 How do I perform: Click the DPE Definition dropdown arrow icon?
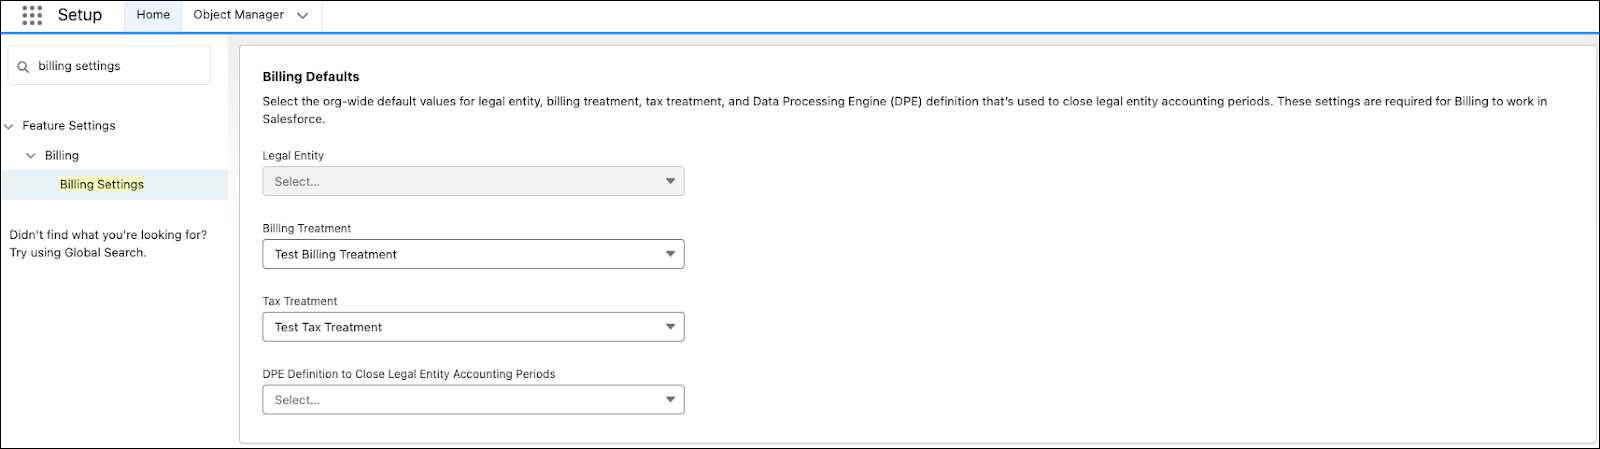click(670, 400)
